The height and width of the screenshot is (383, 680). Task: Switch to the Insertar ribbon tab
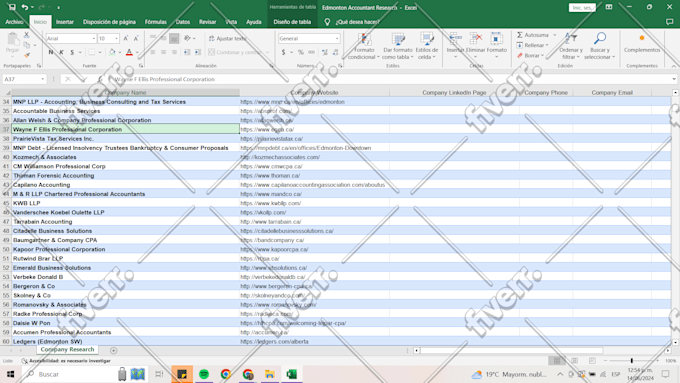[65, 22]
